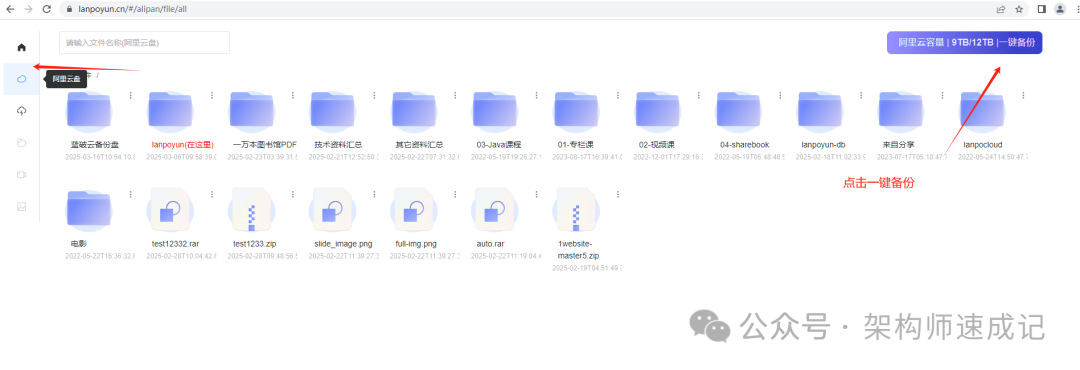Click the share icon in the address bar
Screen dimensions: 1080x370
(x=1000, y=9)
